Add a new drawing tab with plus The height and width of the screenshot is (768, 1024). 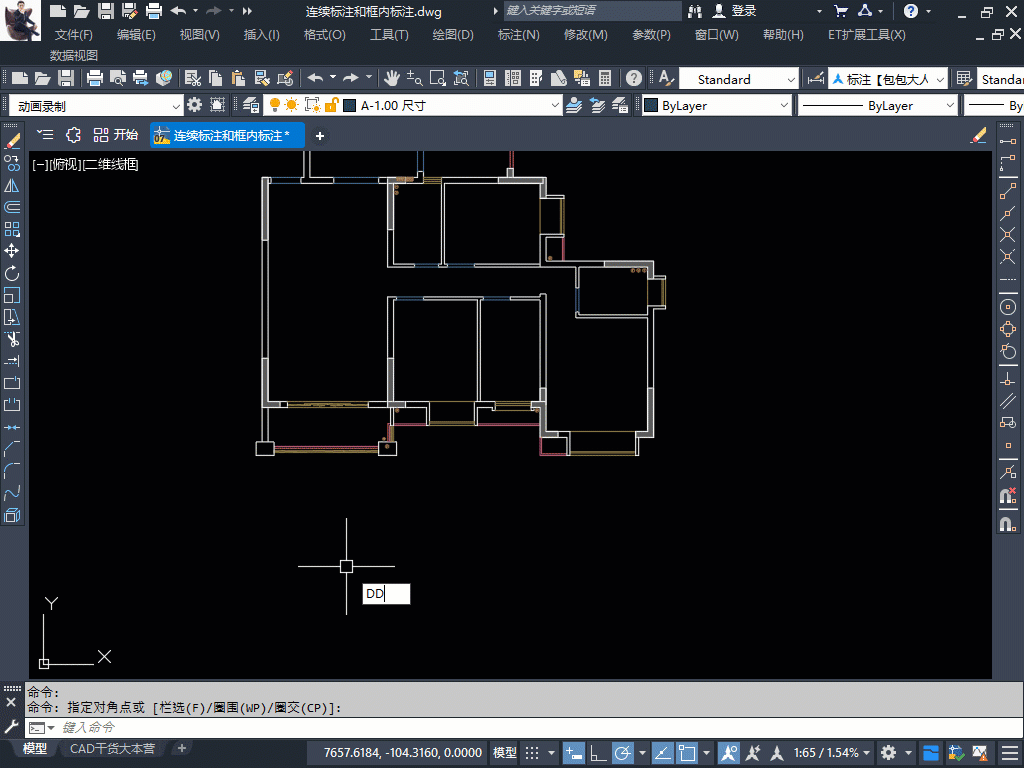(319, 136)
